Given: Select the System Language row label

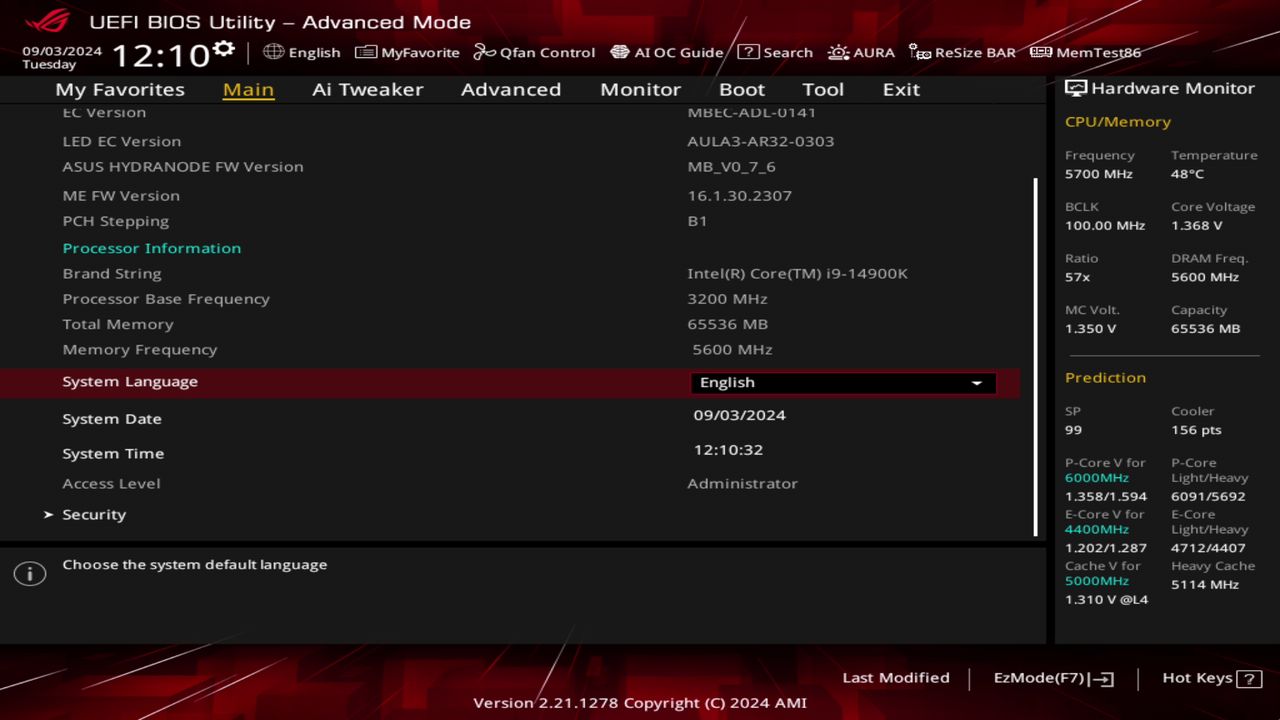Looking at the screenshot, I should (130, 381).
